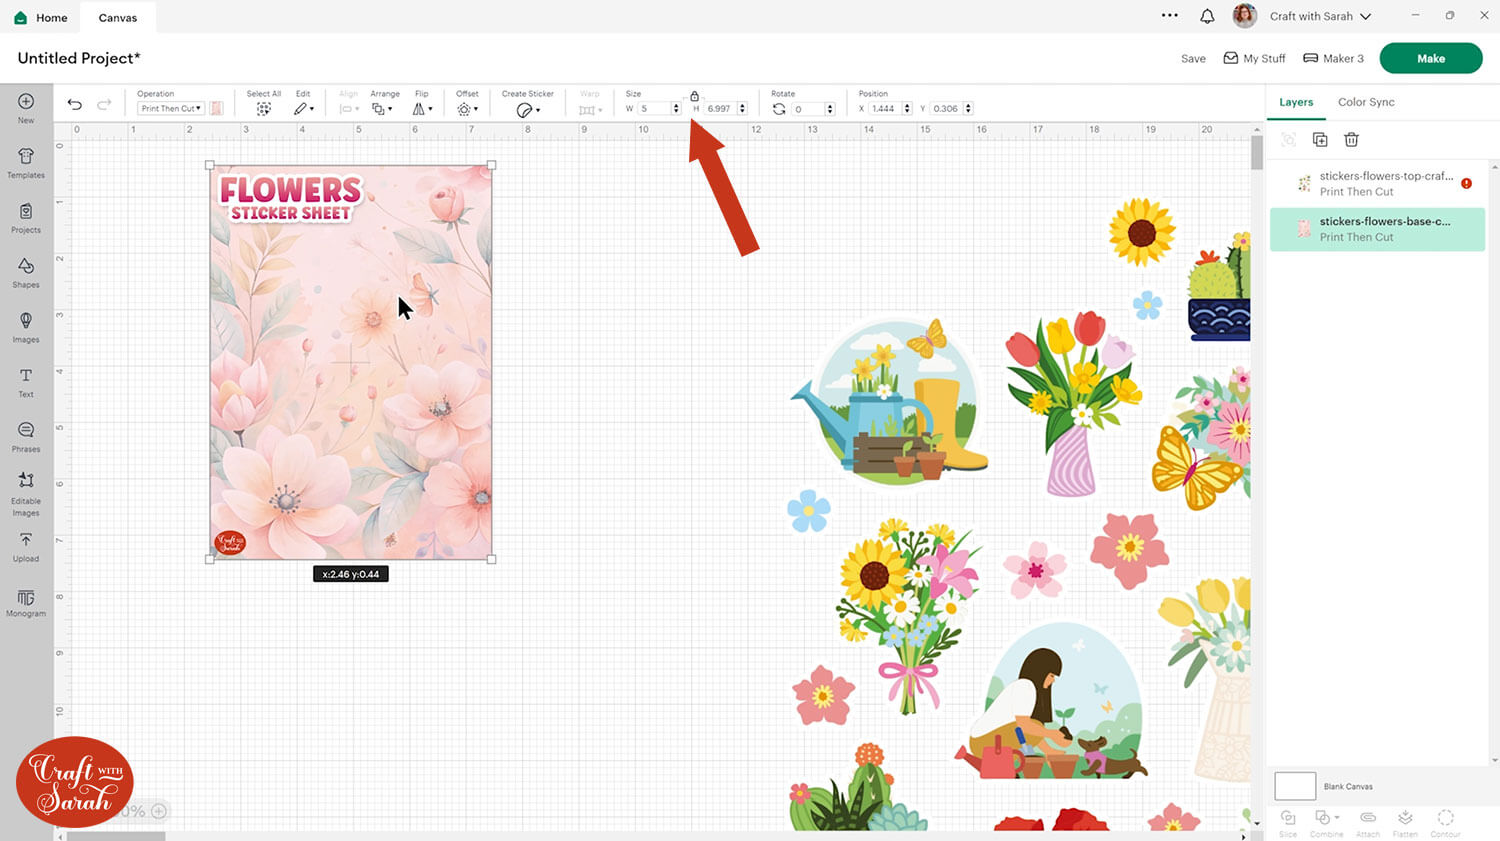Viewport: 1500px width, 841px height.
Task: Click the operation color swatch
Action: coord(216,109)
